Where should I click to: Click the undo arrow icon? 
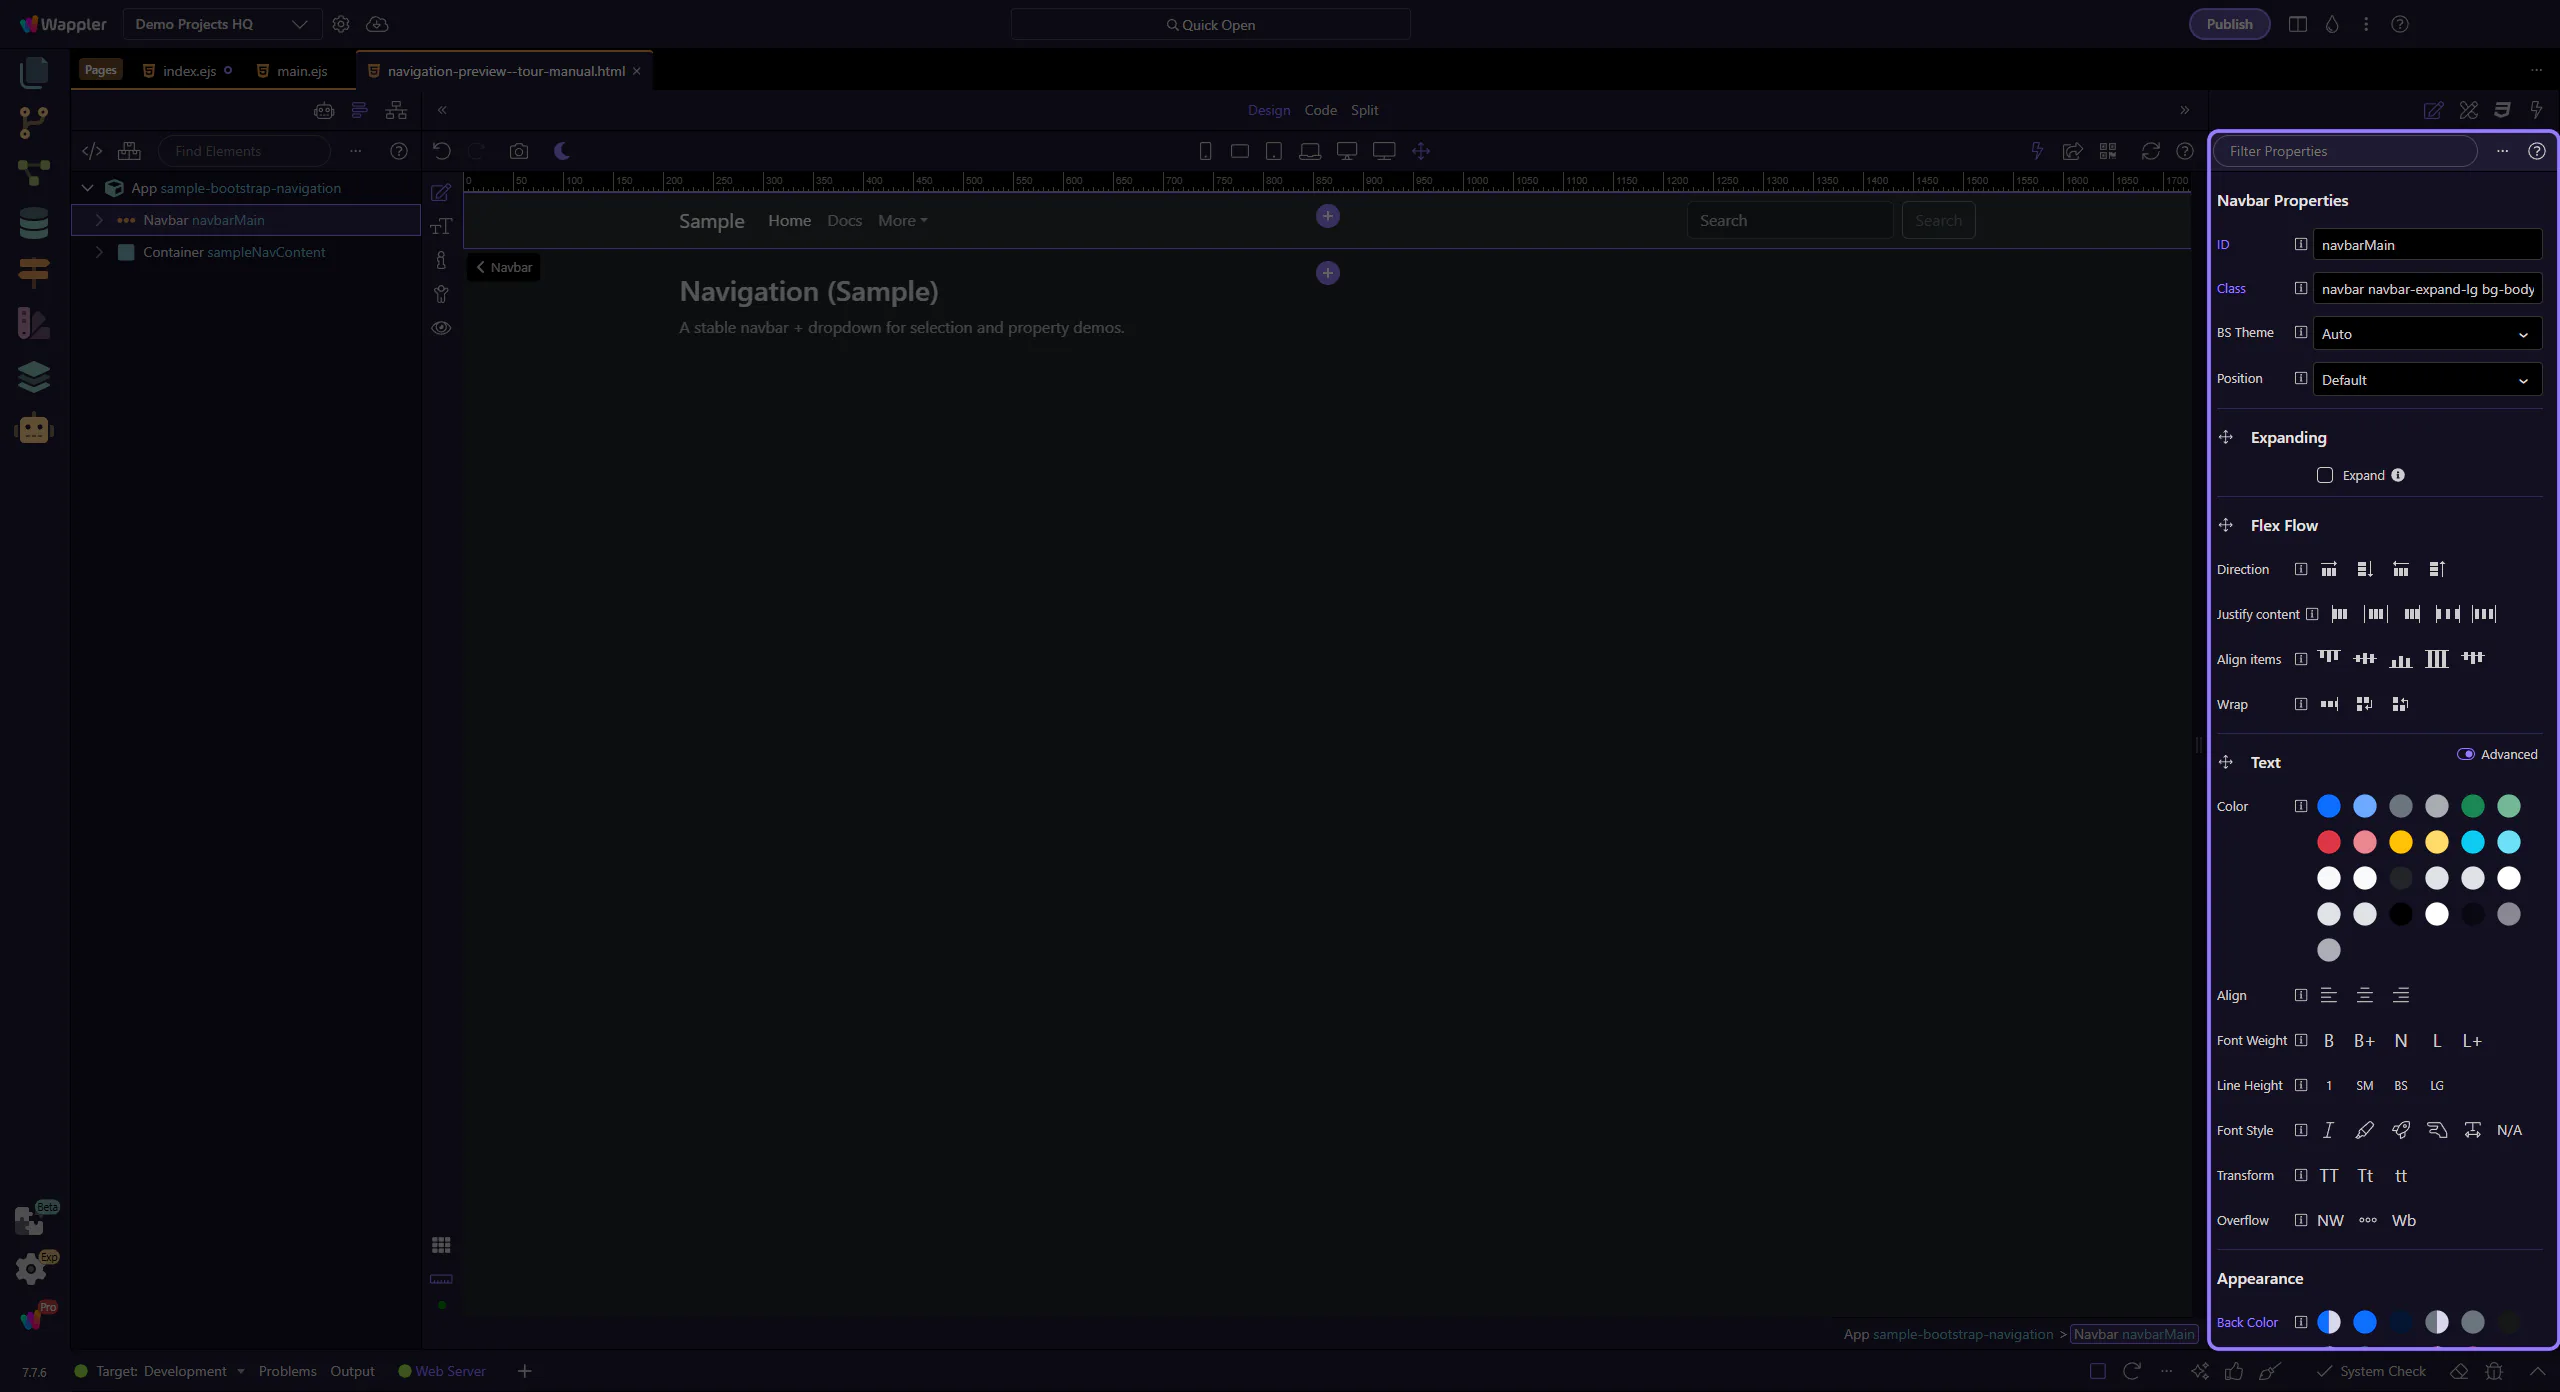click(x=441, y=151)
